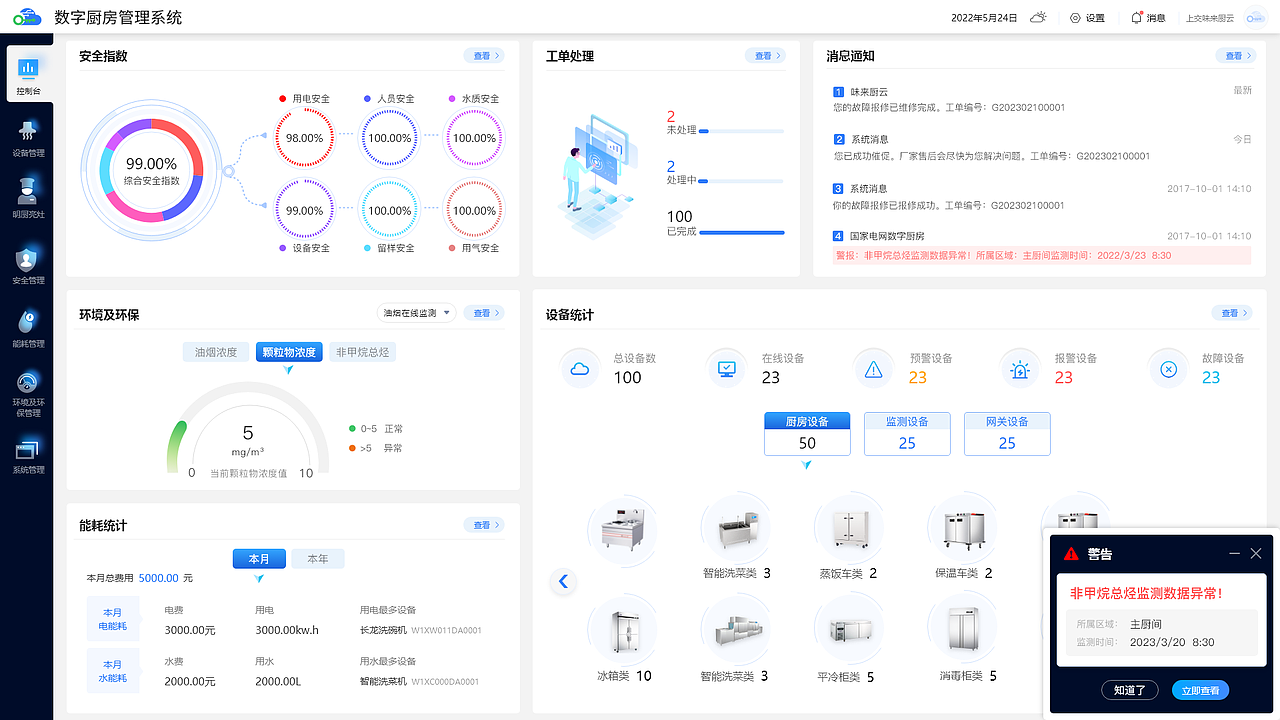Click the 处理中 progress bar

(741, 181)
